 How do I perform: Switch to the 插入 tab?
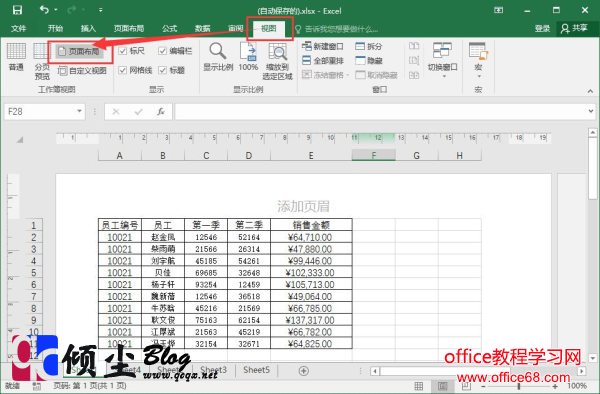tap(88, 28)
